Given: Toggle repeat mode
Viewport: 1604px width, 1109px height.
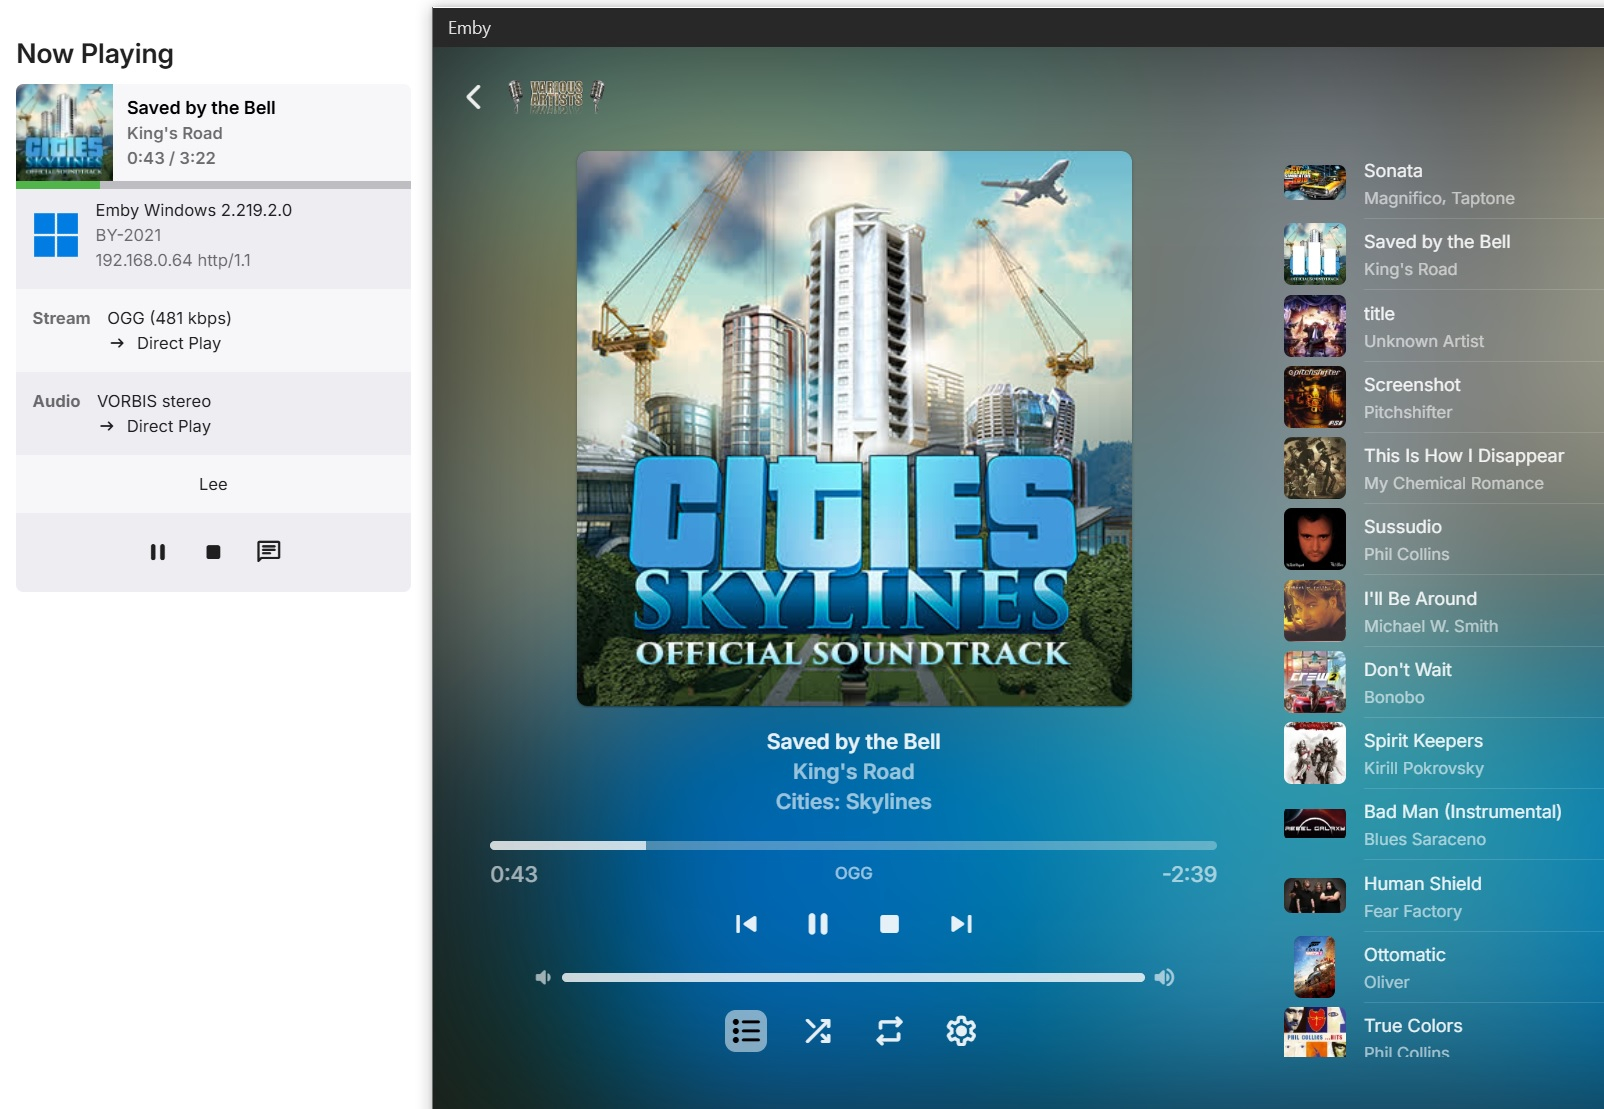Looking at the screenshot, I should pyautogui.click(x=890, y=1030).
